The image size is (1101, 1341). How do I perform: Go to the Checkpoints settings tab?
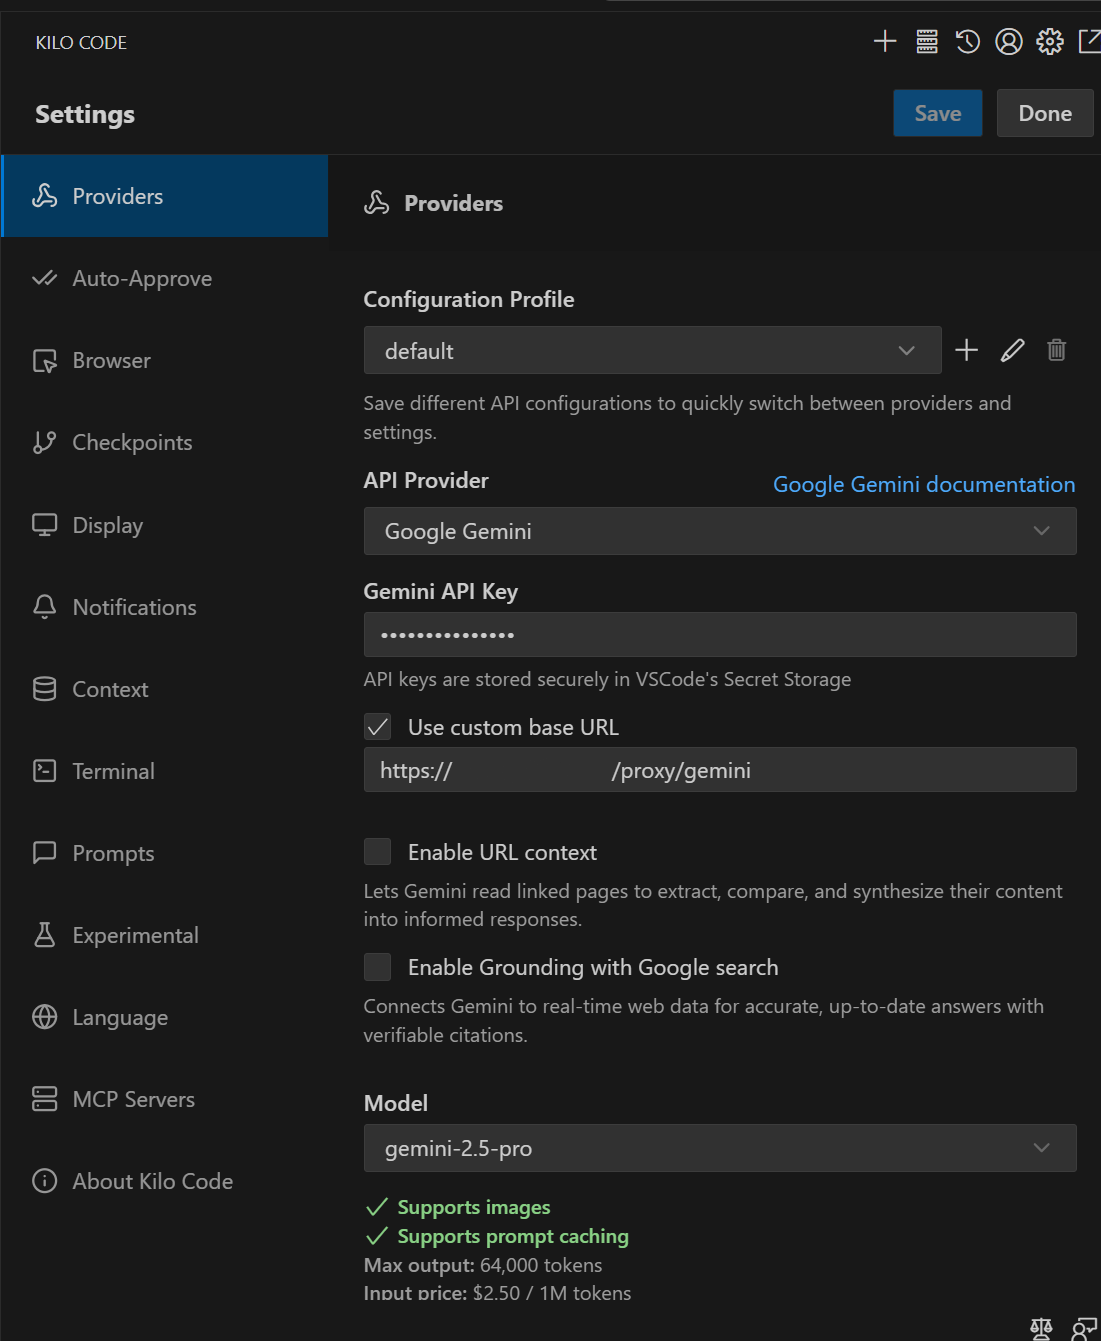coord(165,442)
